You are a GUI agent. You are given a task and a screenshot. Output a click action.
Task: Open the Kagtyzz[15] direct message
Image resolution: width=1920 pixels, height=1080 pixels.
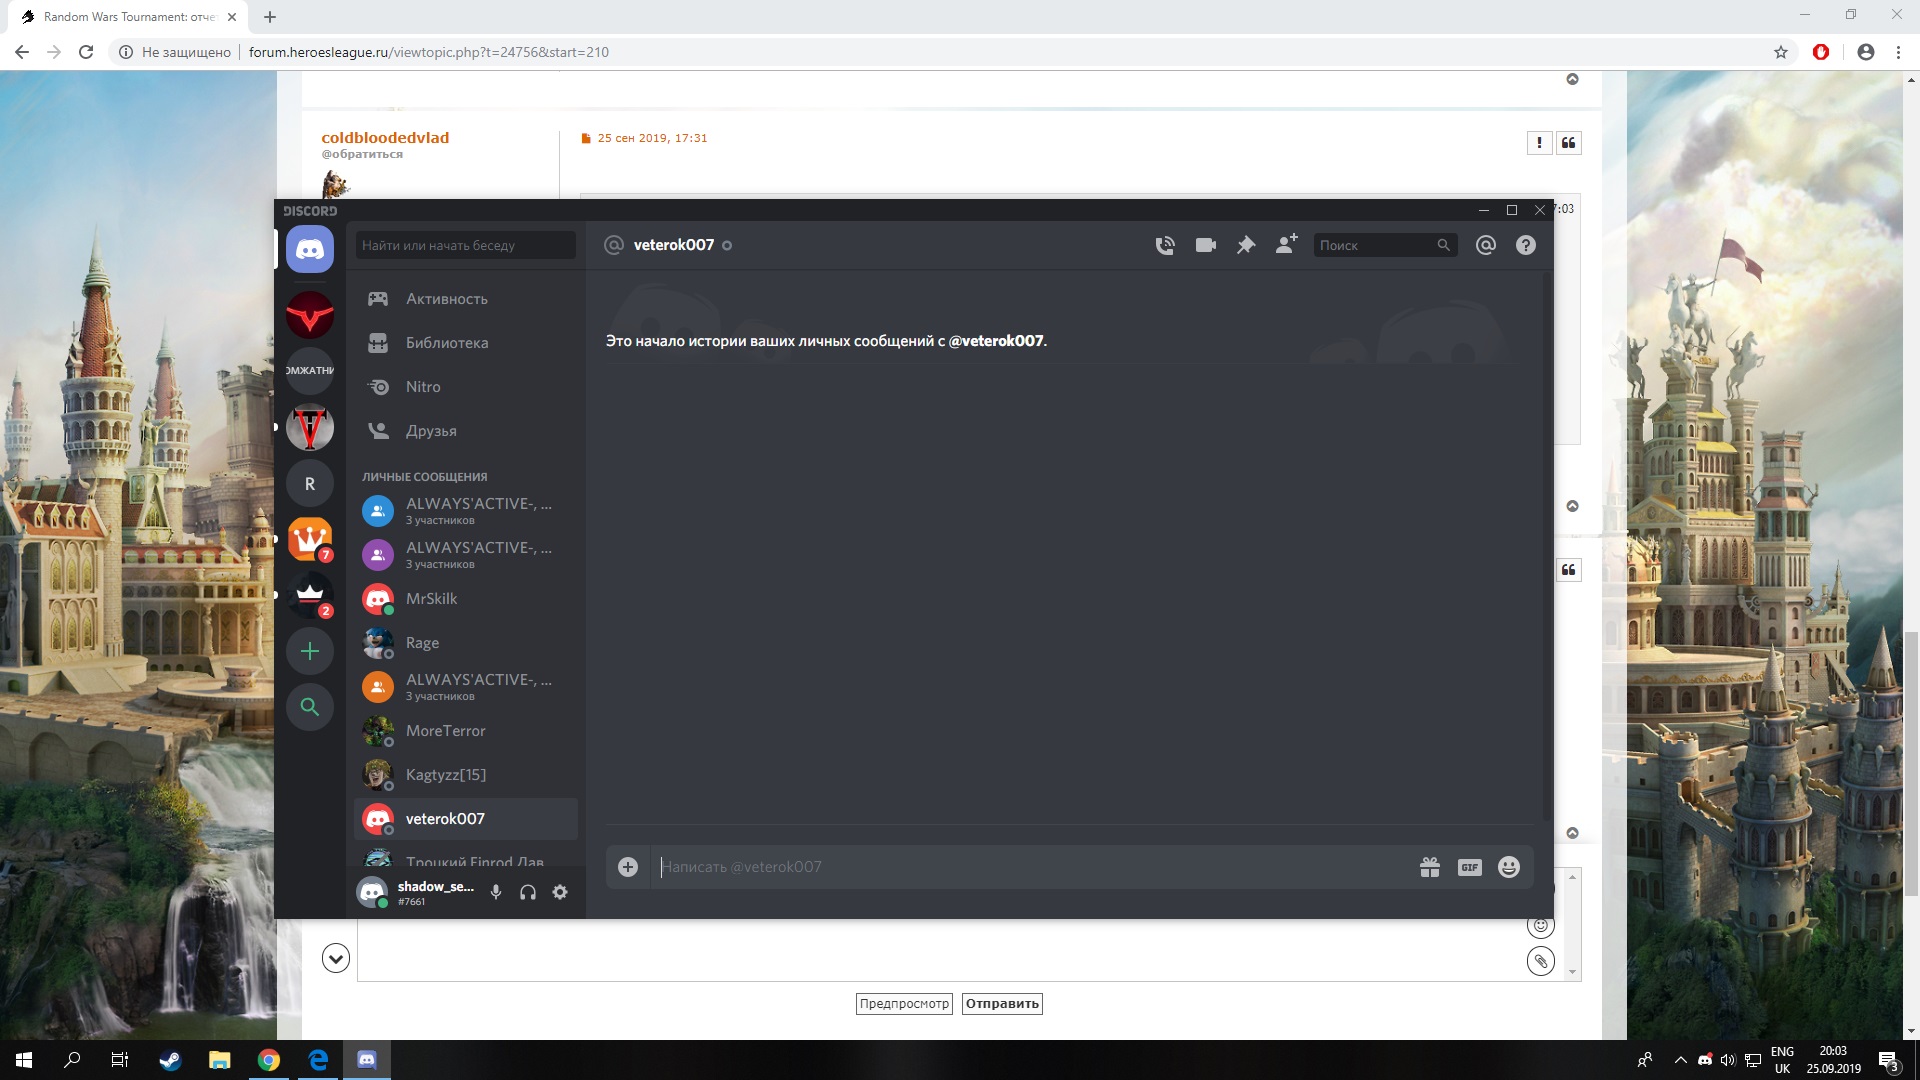[466, 775]
